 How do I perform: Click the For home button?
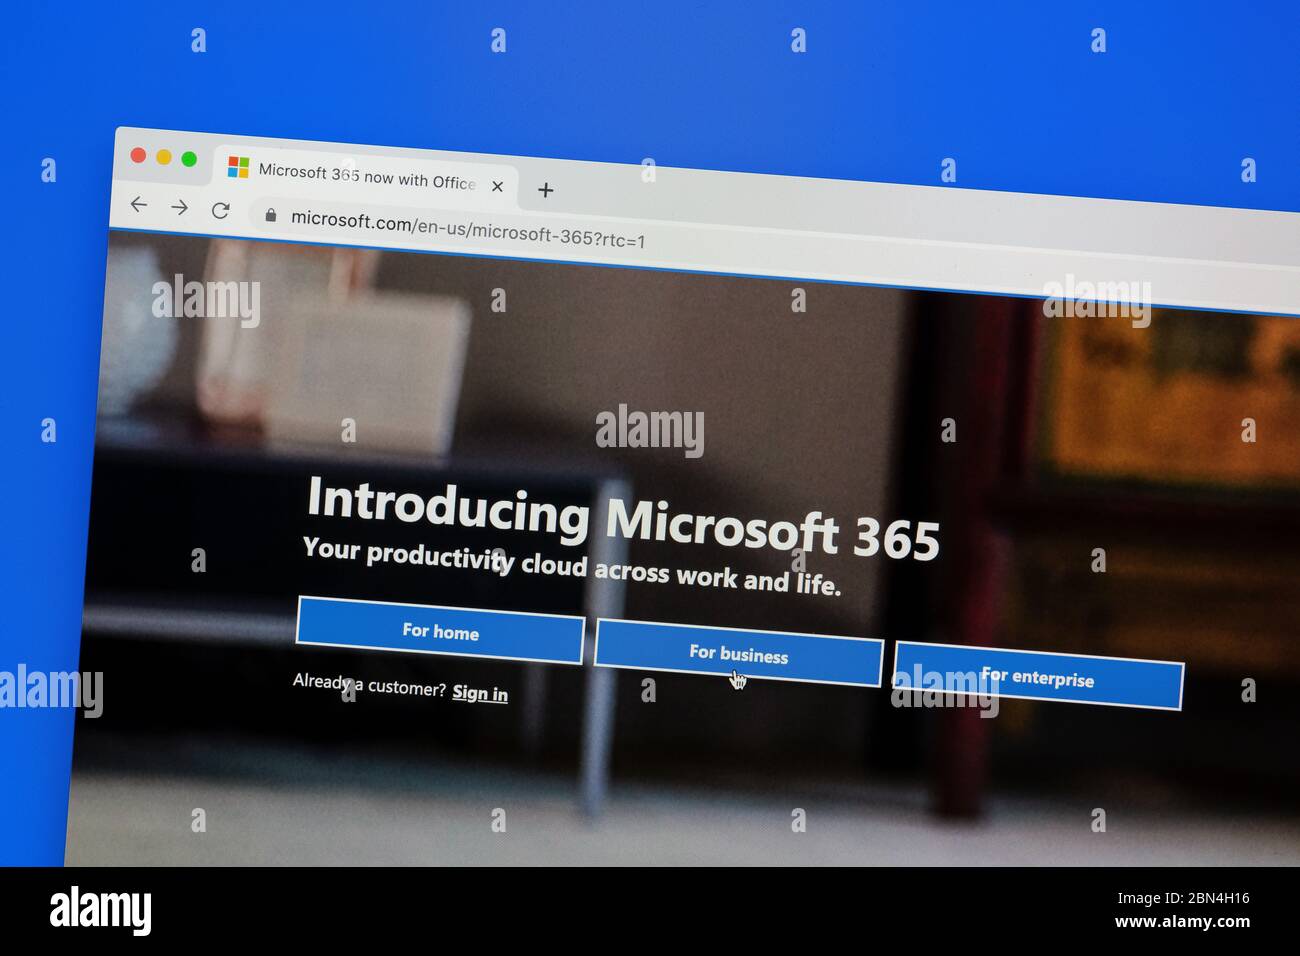[x=440, y=630]
